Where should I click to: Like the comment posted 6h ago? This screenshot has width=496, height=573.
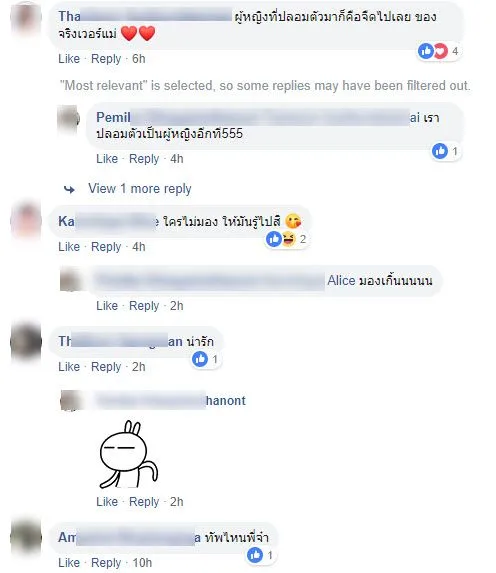point(69,59)
